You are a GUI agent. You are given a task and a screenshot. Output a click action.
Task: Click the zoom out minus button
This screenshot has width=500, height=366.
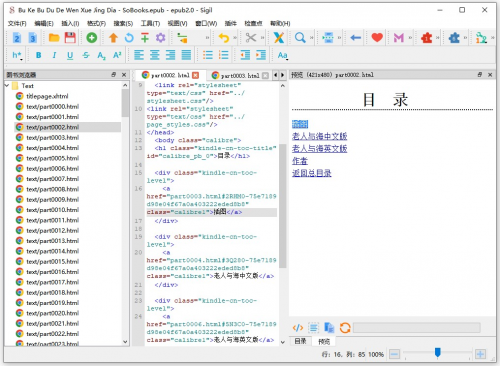coord(394,354)
